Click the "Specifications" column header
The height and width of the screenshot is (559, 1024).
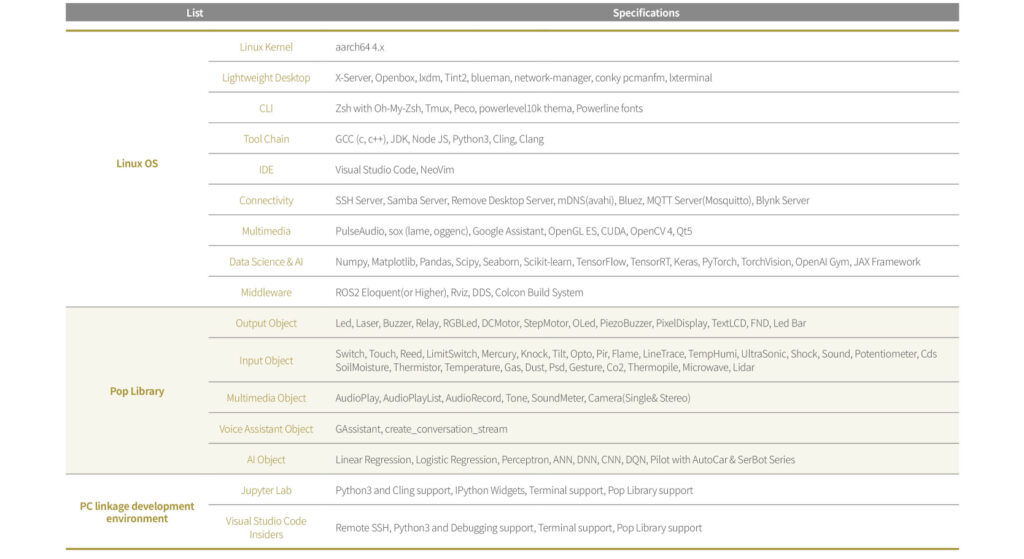[x=645, y=13]
